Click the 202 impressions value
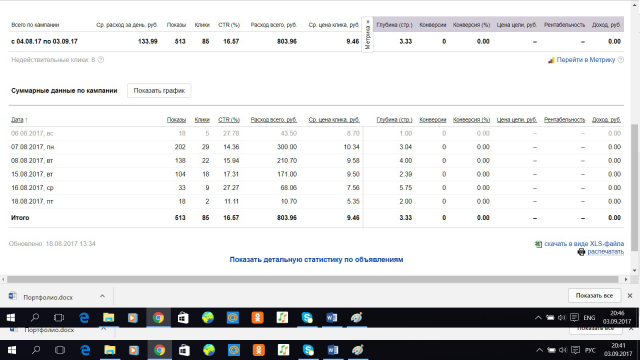This screenshot has height=360, width=640. coord(180,147)
